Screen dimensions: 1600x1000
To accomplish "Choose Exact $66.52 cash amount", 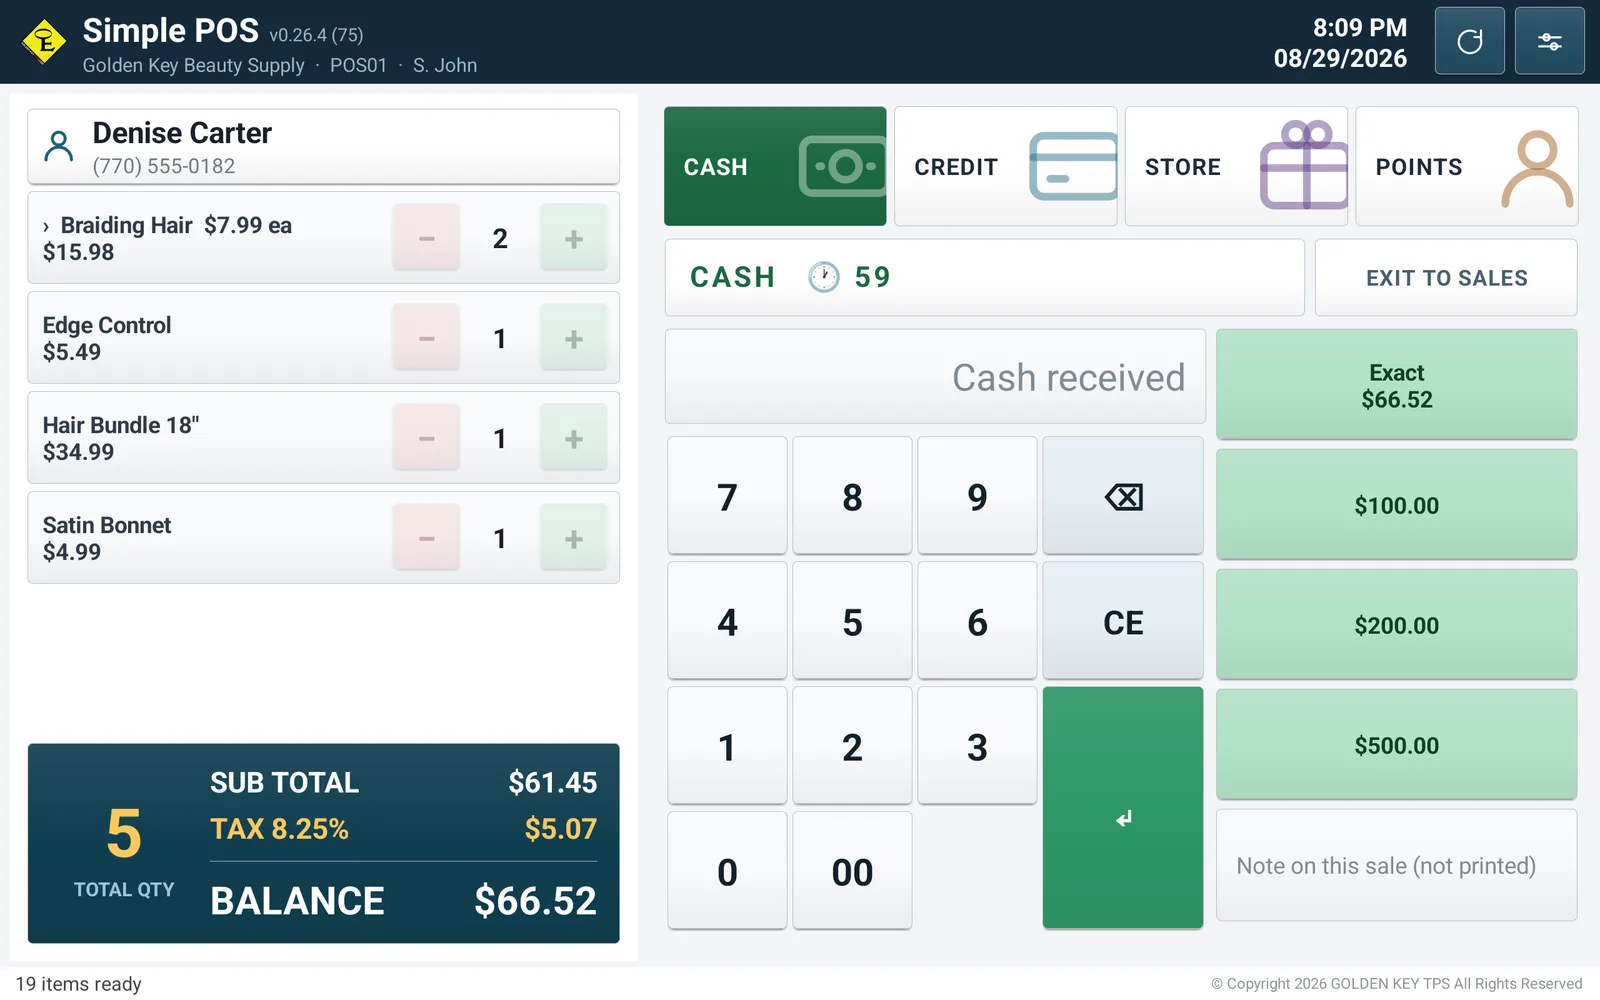I will [1397, 385].
